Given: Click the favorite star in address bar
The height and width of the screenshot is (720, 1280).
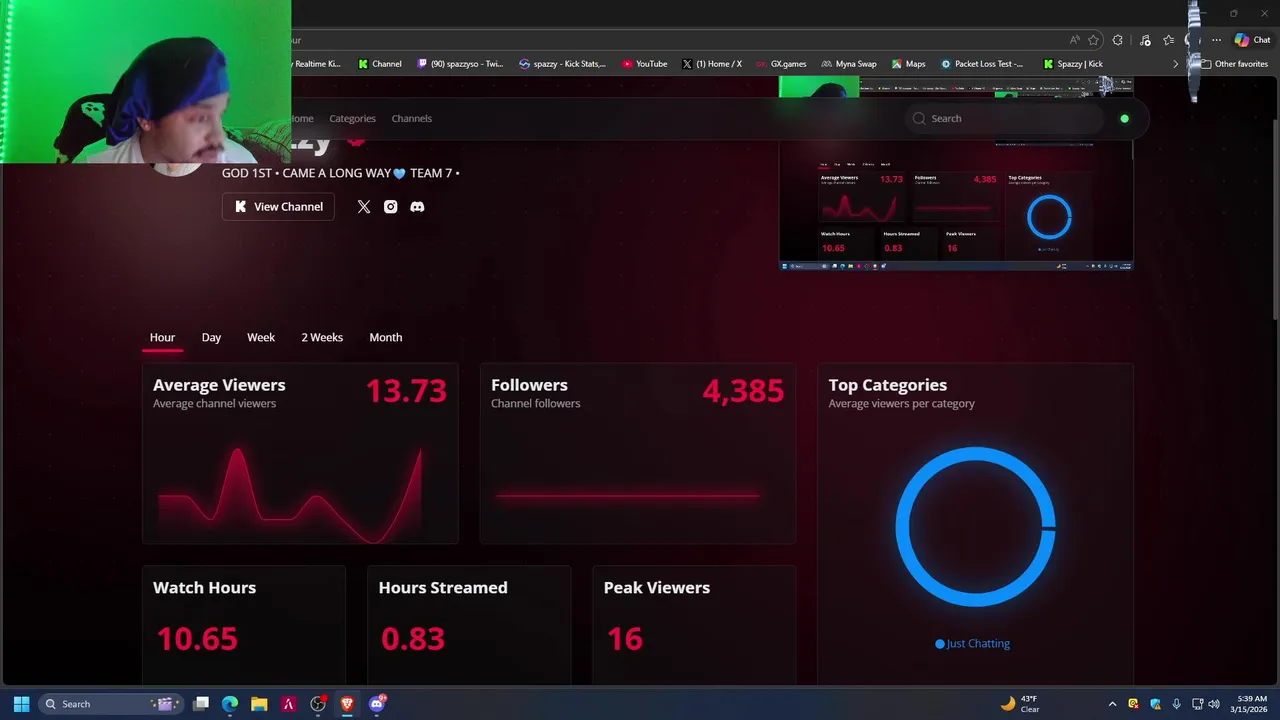Looking at the screenshot, I should point(1093,40).
